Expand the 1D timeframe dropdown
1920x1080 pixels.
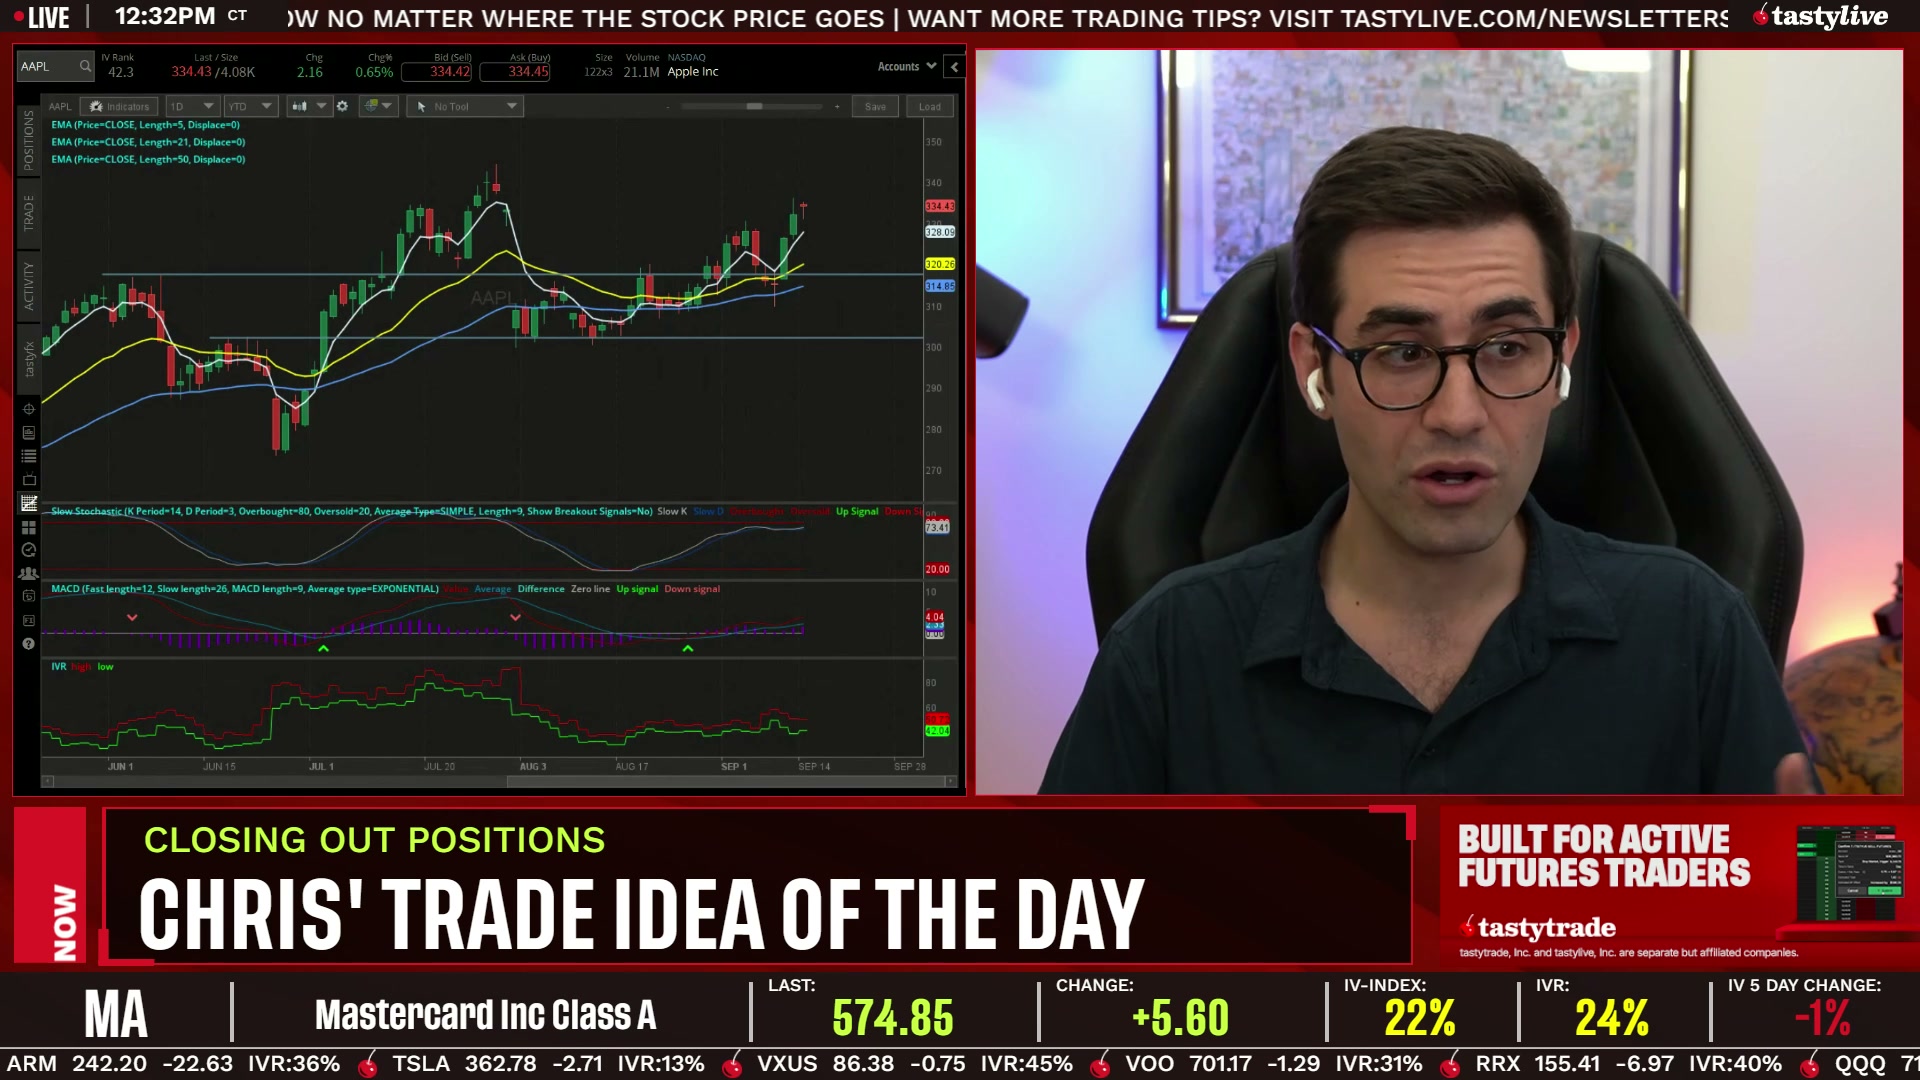pyautogui.click(x=191, y=106)
